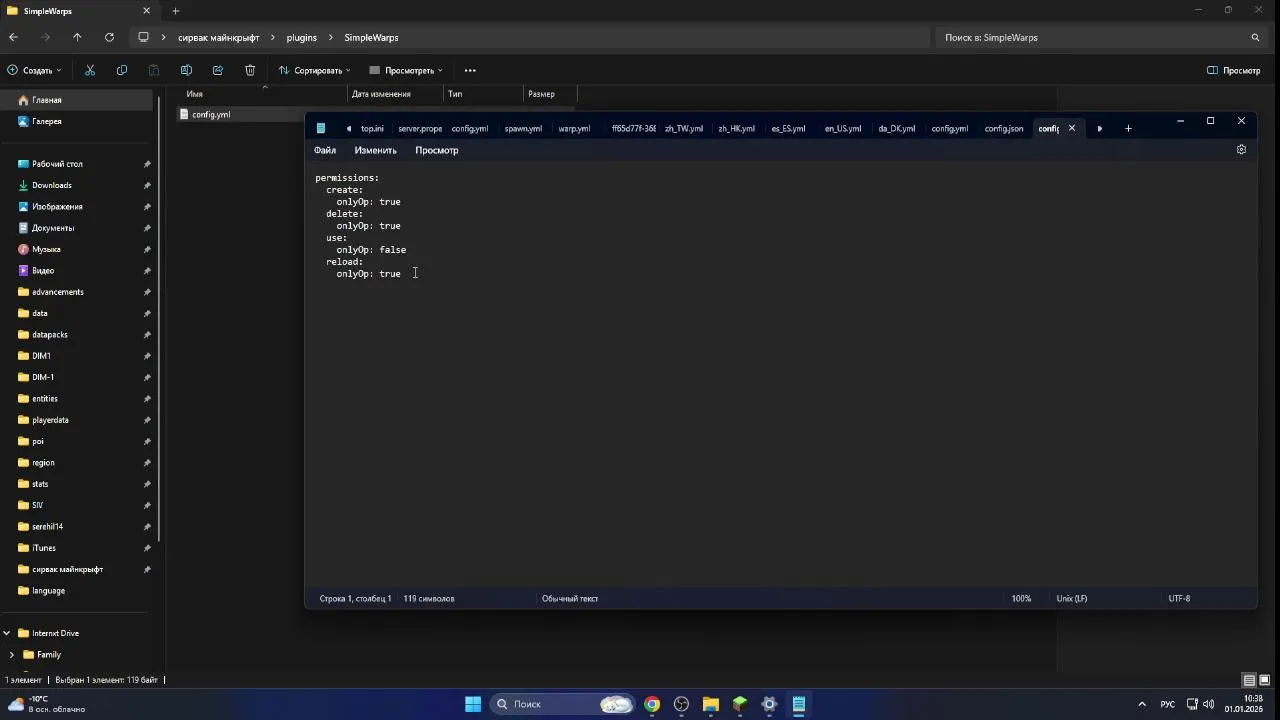Expand breadcrumb chevron after сирвак майнкрафт
The image size is (1280, 720).
click(273, 37)
